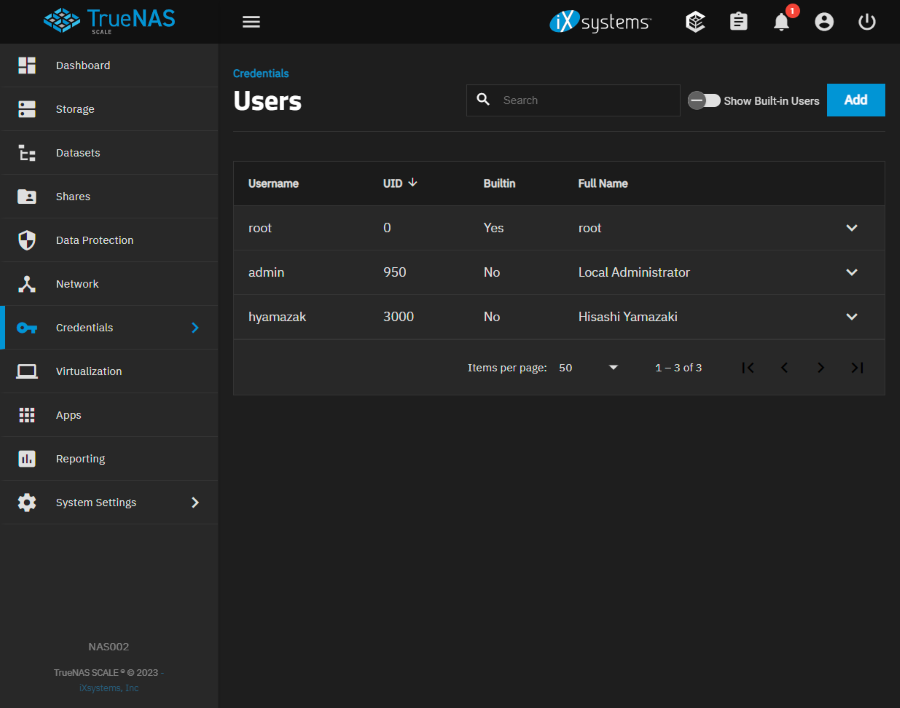Open the Jobs clipboard icon
This screenshot has height=708, width=900.
(x=738, y=22)
